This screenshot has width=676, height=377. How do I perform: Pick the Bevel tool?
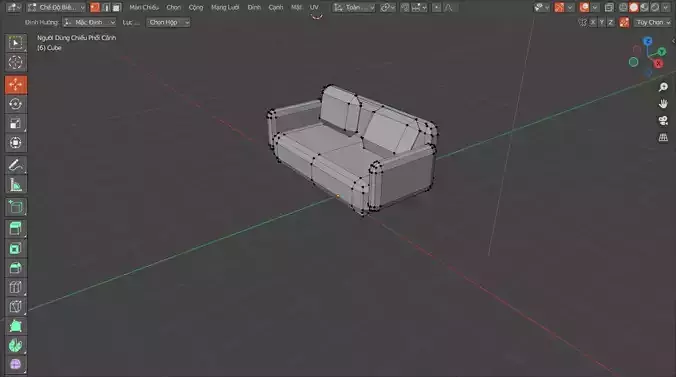pyautogui.click(x=16, y=268)
